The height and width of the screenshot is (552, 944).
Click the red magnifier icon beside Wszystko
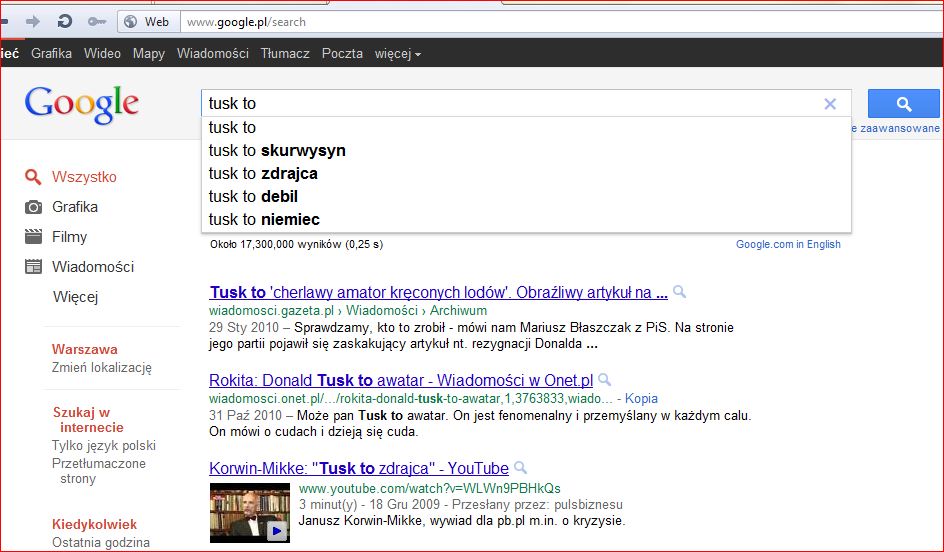(x=33, y=177)
